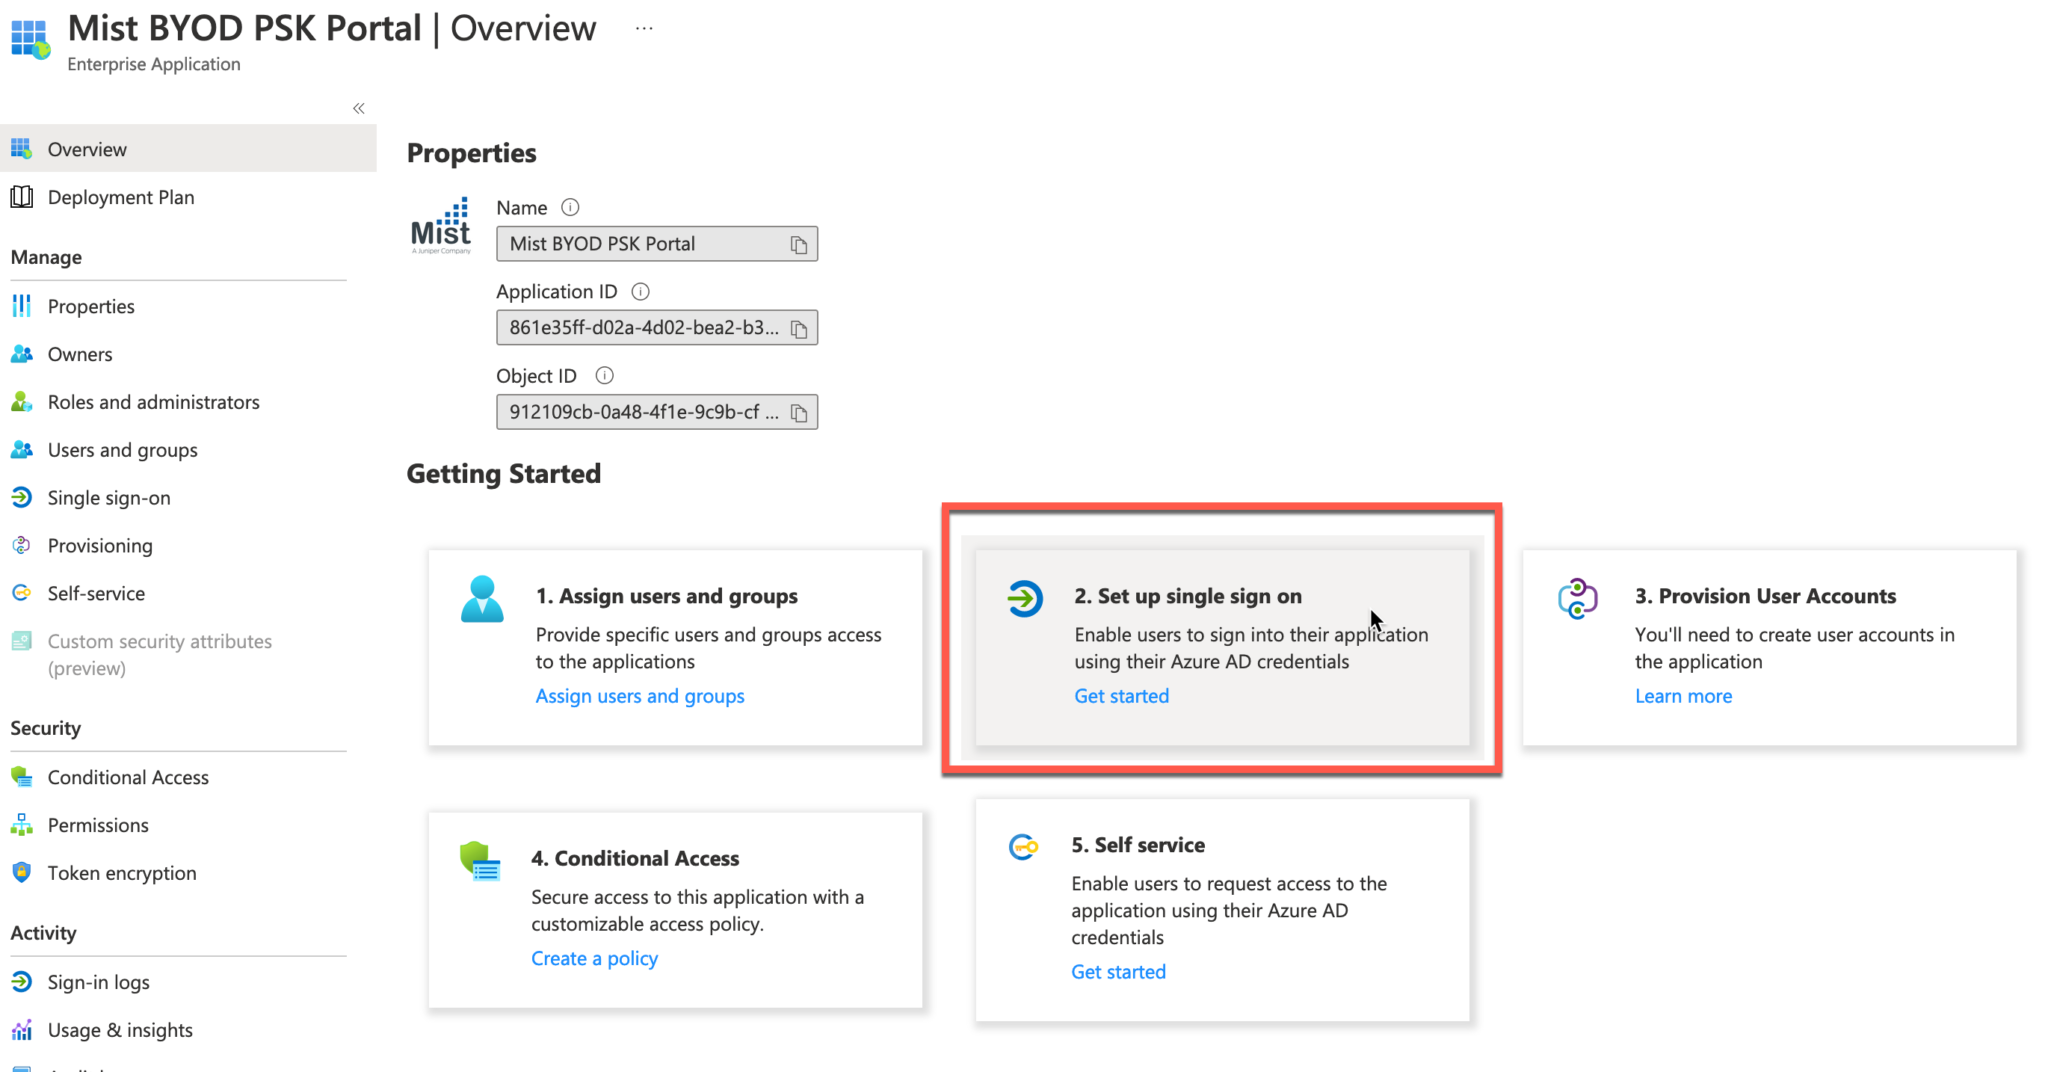Open the more options ellipsis menu
This screenshot has width=2048, height=1072.
[x=644, y=29]
